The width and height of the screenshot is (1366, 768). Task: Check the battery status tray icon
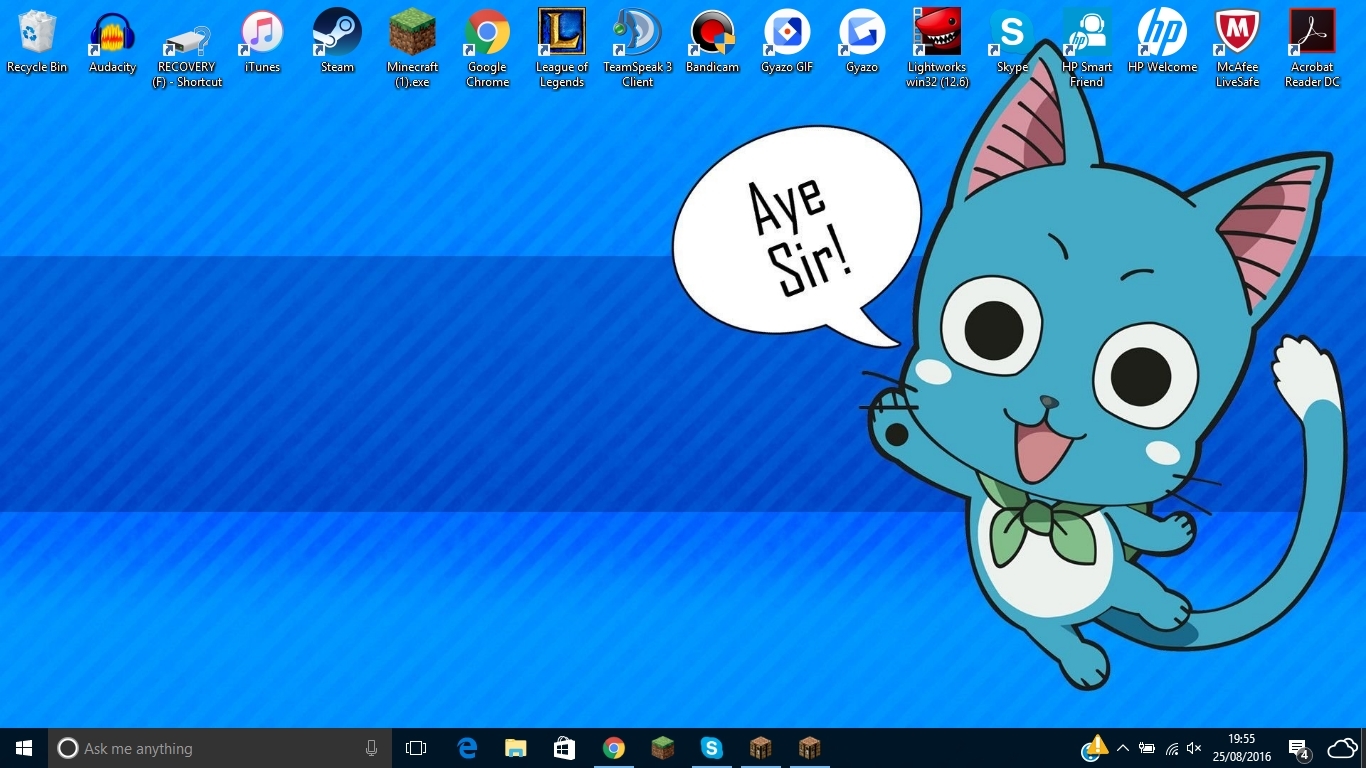(x=1147, y=748)
